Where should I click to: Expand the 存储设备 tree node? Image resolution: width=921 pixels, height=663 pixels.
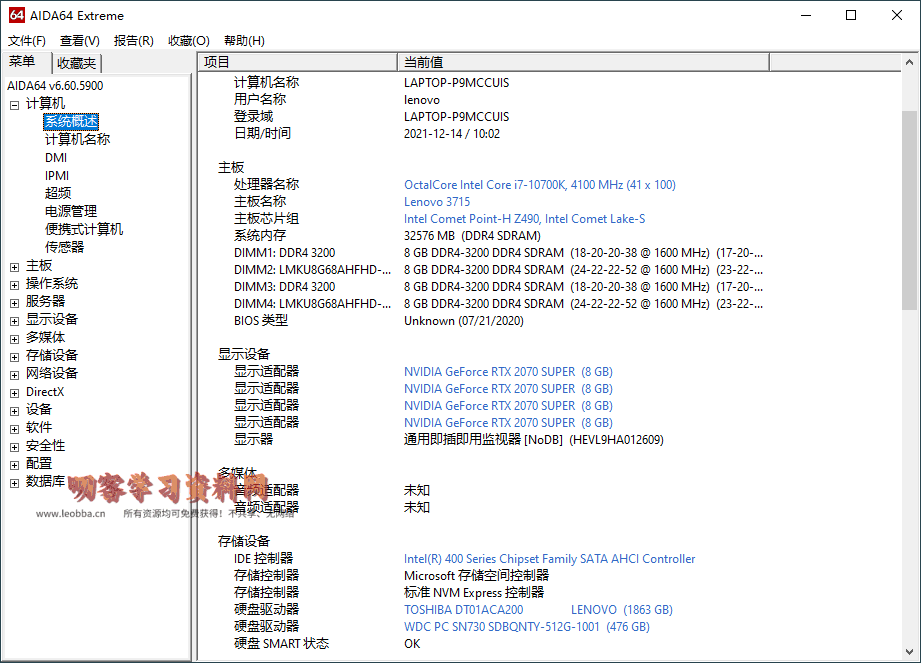point(15,356)
